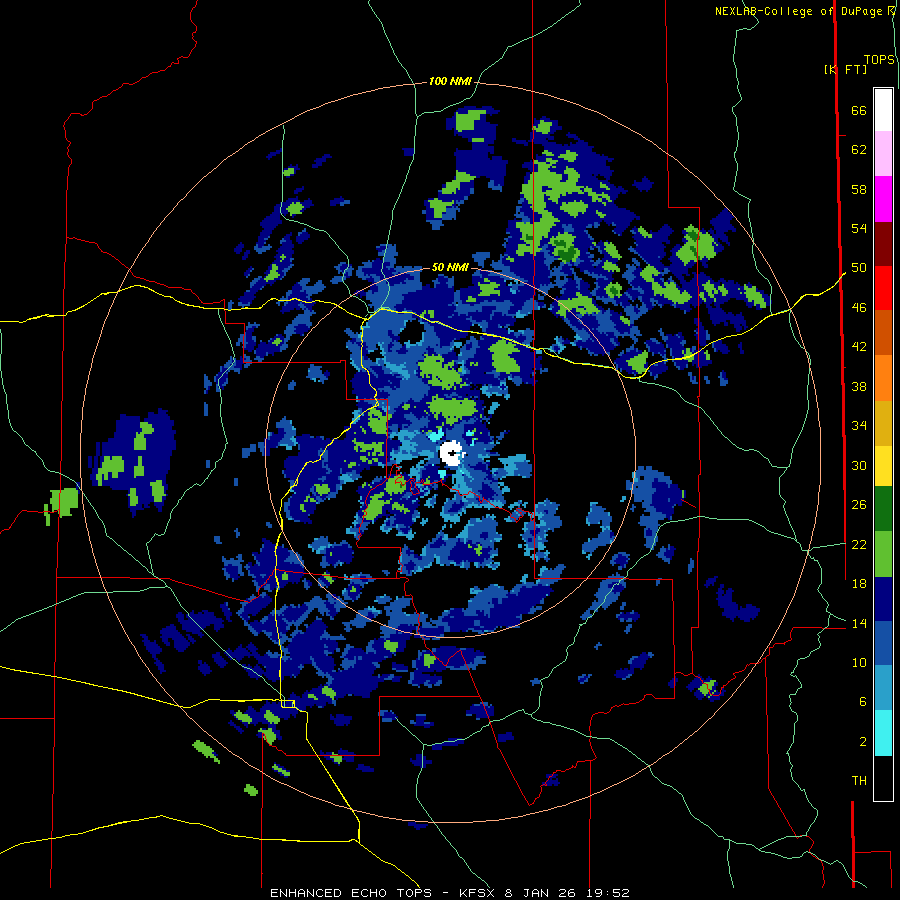Image resolution: width=900 pixels, height=900 pixels.
Task: Click the white radar site marker
Action: point(452,453)
